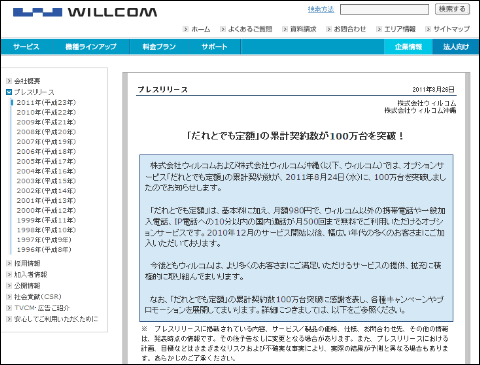Open 2003年(平成15年) press releases
The image size is (480, 365).
[46, 181]
